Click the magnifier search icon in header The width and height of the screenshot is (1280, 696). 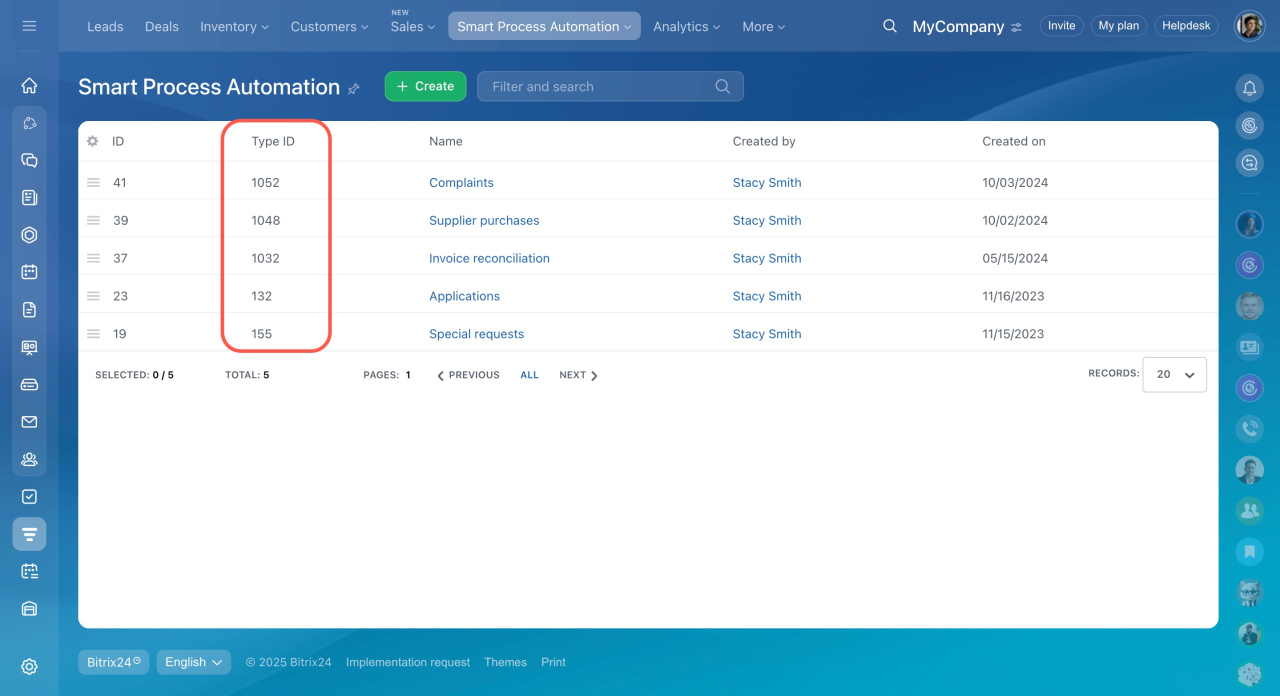point(889,26)
